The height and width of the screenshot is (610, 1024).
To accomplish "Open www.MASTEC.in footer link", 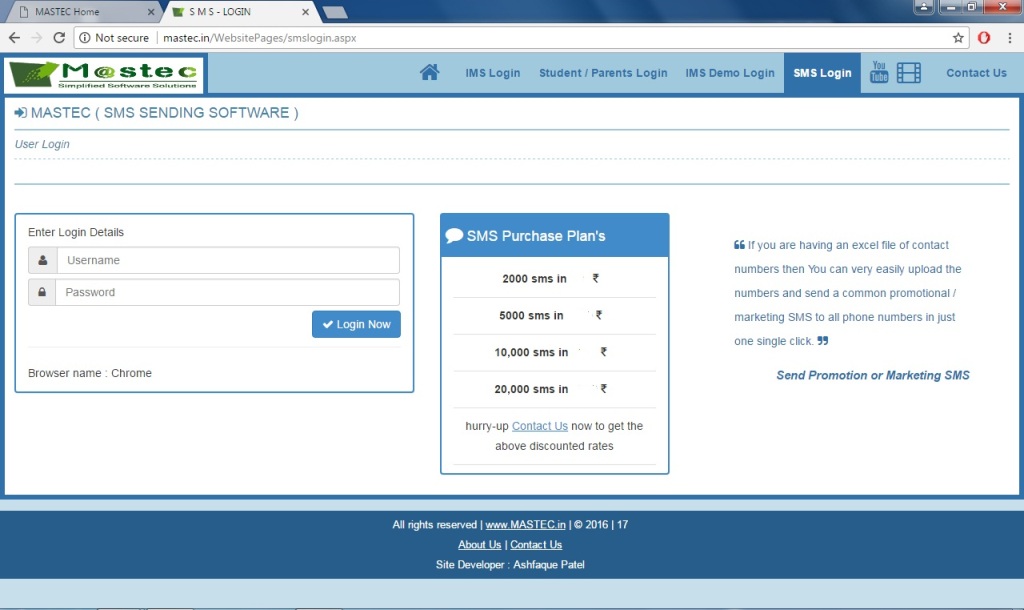I will (x=526, y=525).
